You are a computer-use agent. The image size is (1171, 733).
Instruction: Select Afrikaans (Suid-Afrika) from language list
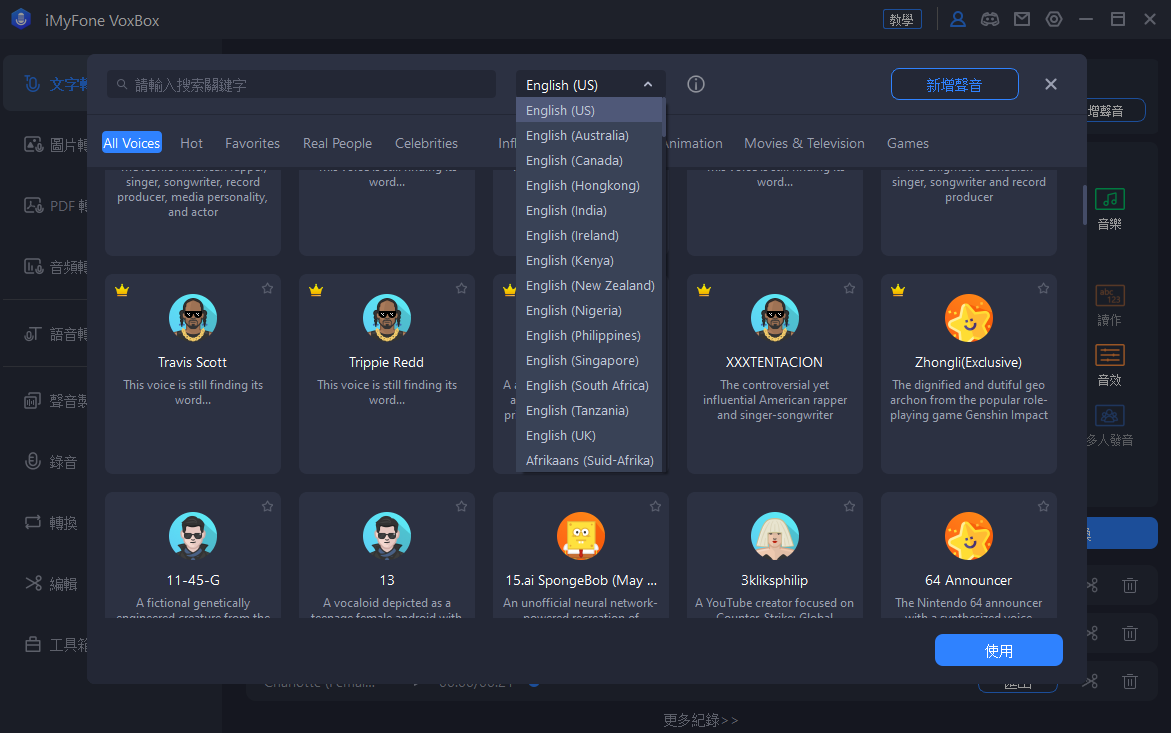click(x=588, y=461)
